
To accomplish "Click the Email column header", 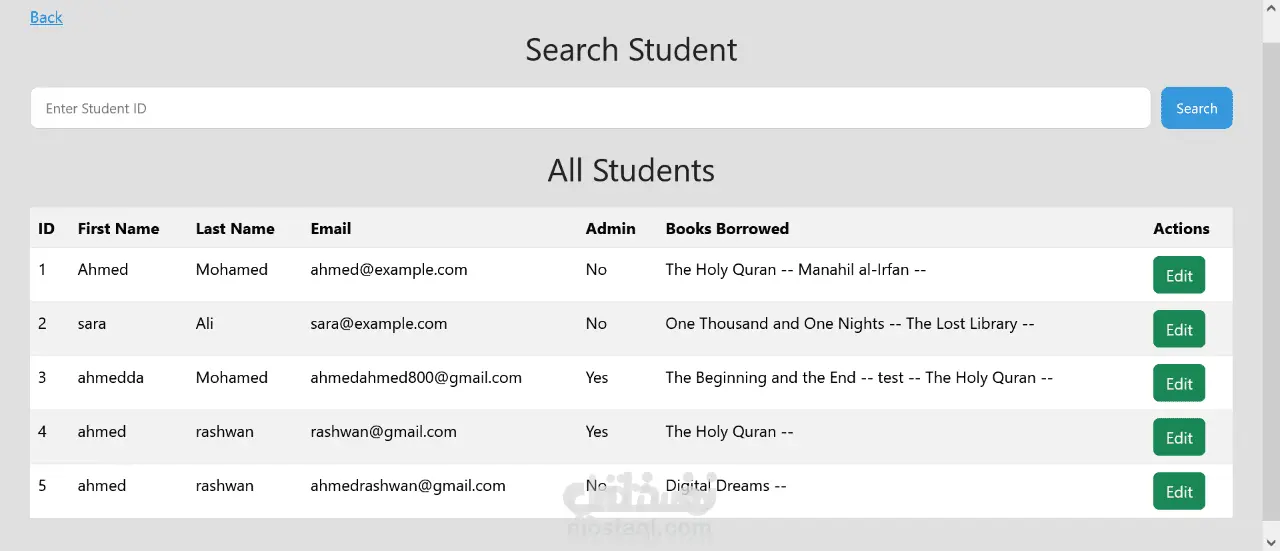I will (x=330, y=228).
